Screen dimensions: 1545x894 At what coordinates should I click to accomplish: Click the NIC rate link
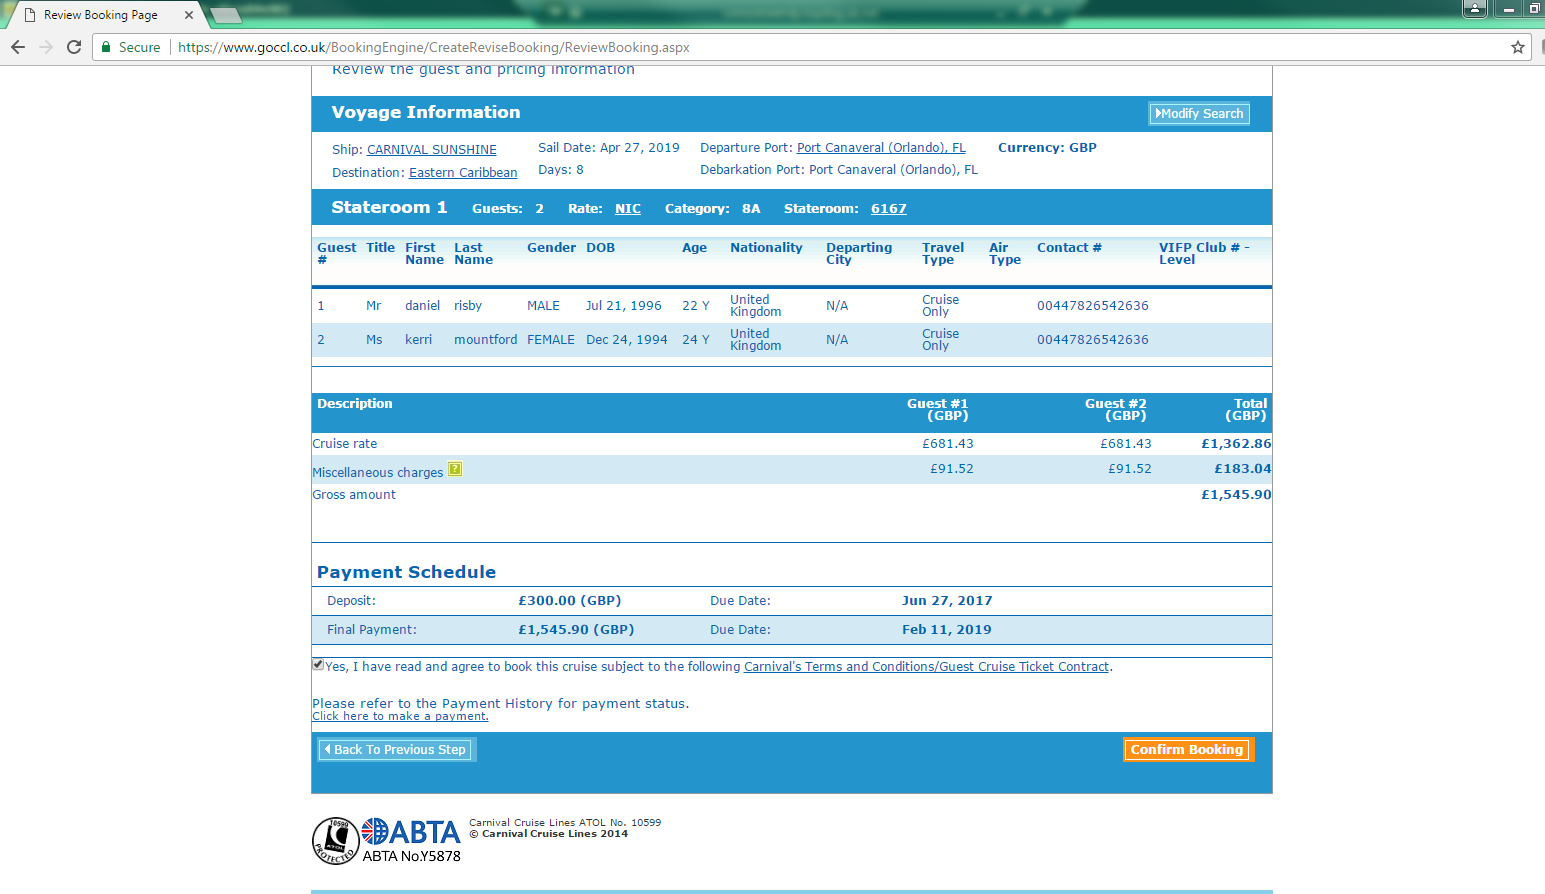pos(628,209)
